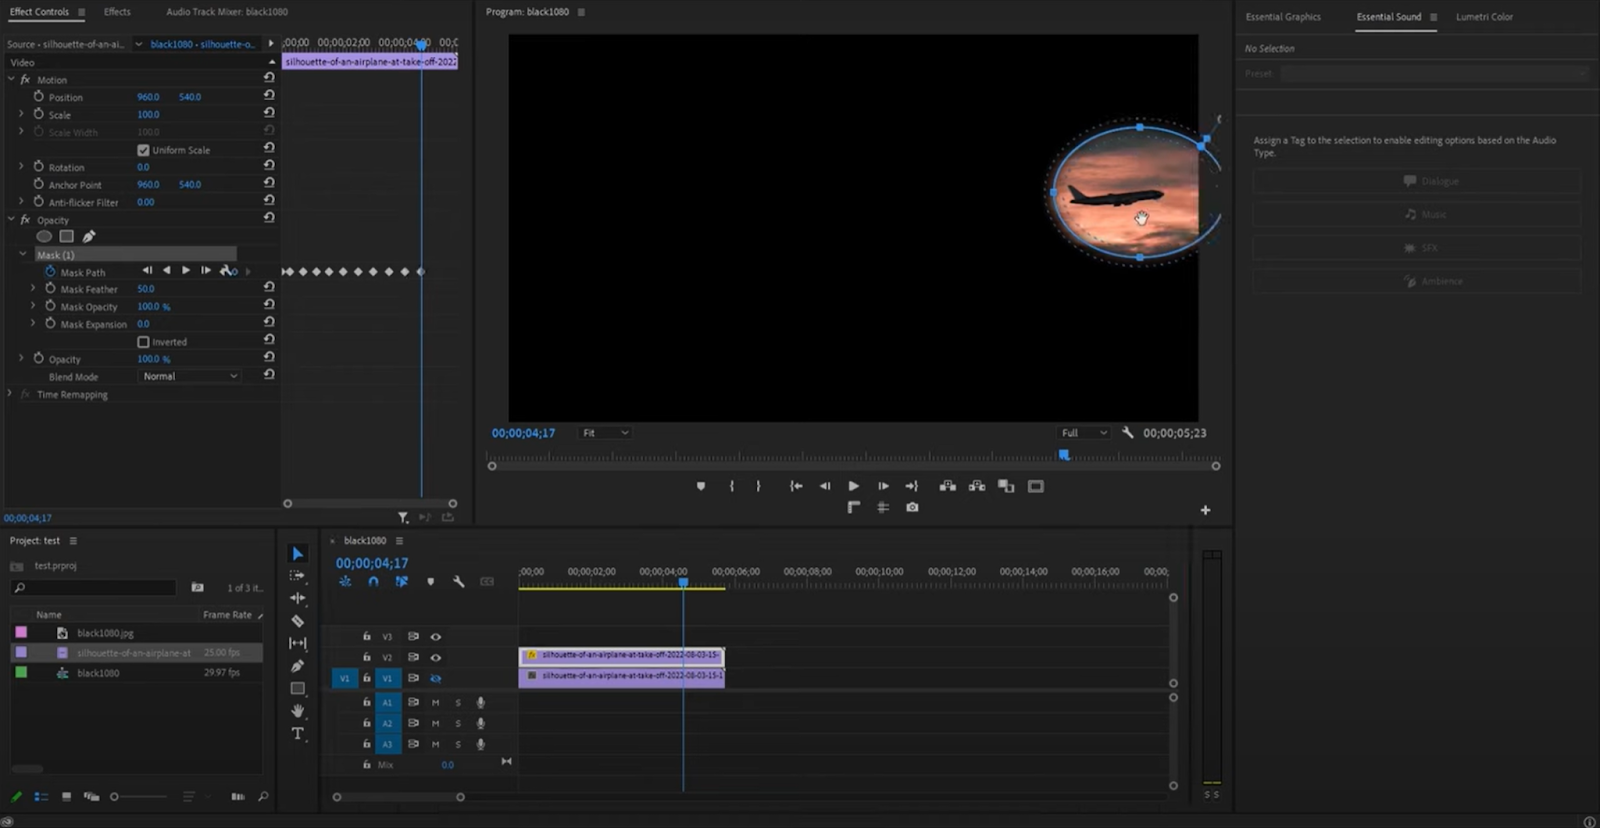
Task: Add marker in the program monitor
Action: click(701, 486)
